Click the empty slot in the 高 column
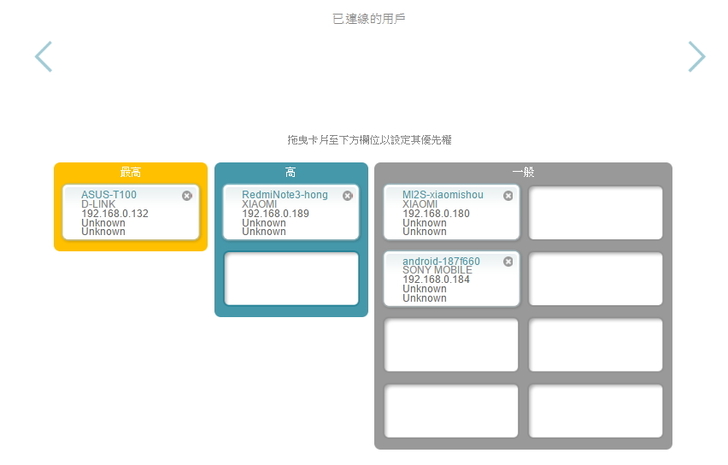Screen dimensions: 728x465 (x=291, y=278)
